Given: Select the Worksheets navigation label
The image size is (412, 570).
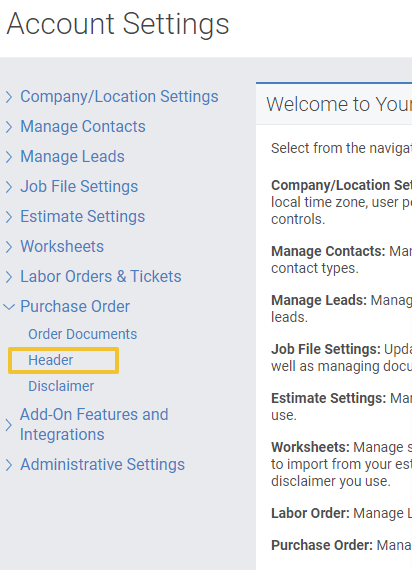Looking at the screenshot, I should tap(62, 246).
